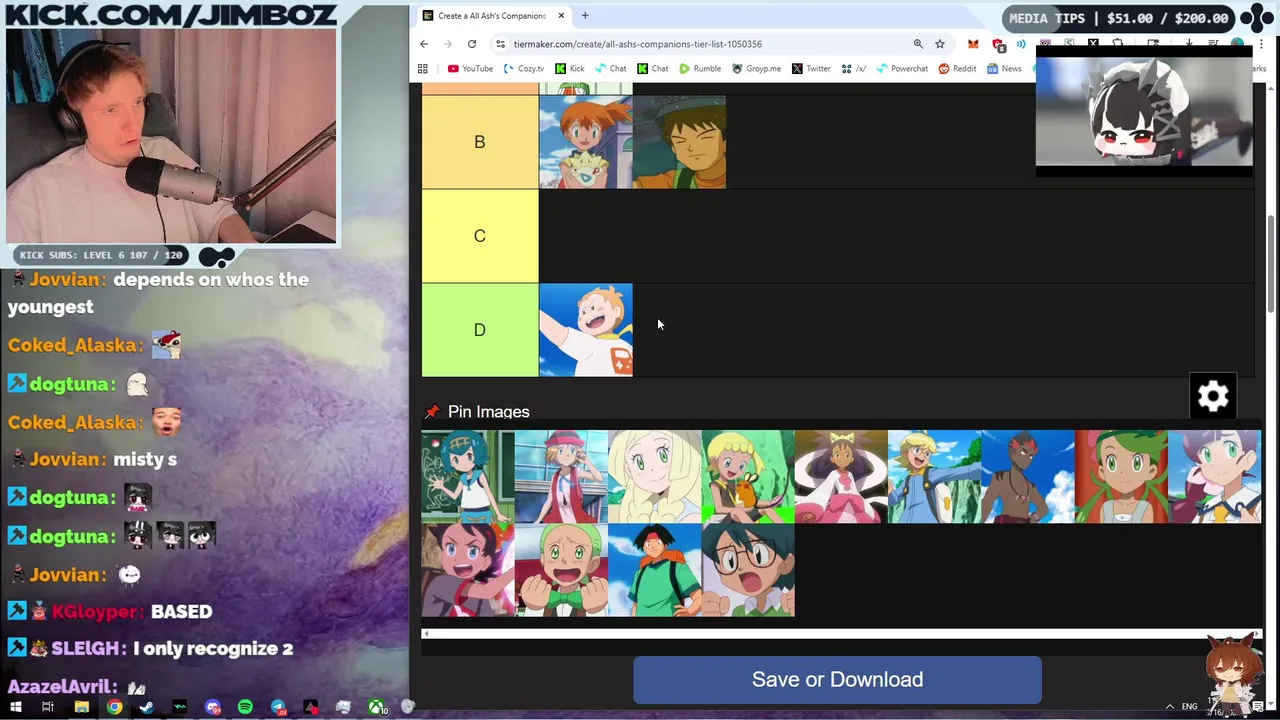Select Goh's thumbnail in second row
The width and height of the screenshot is (1280, 720).
click(468, 570)
